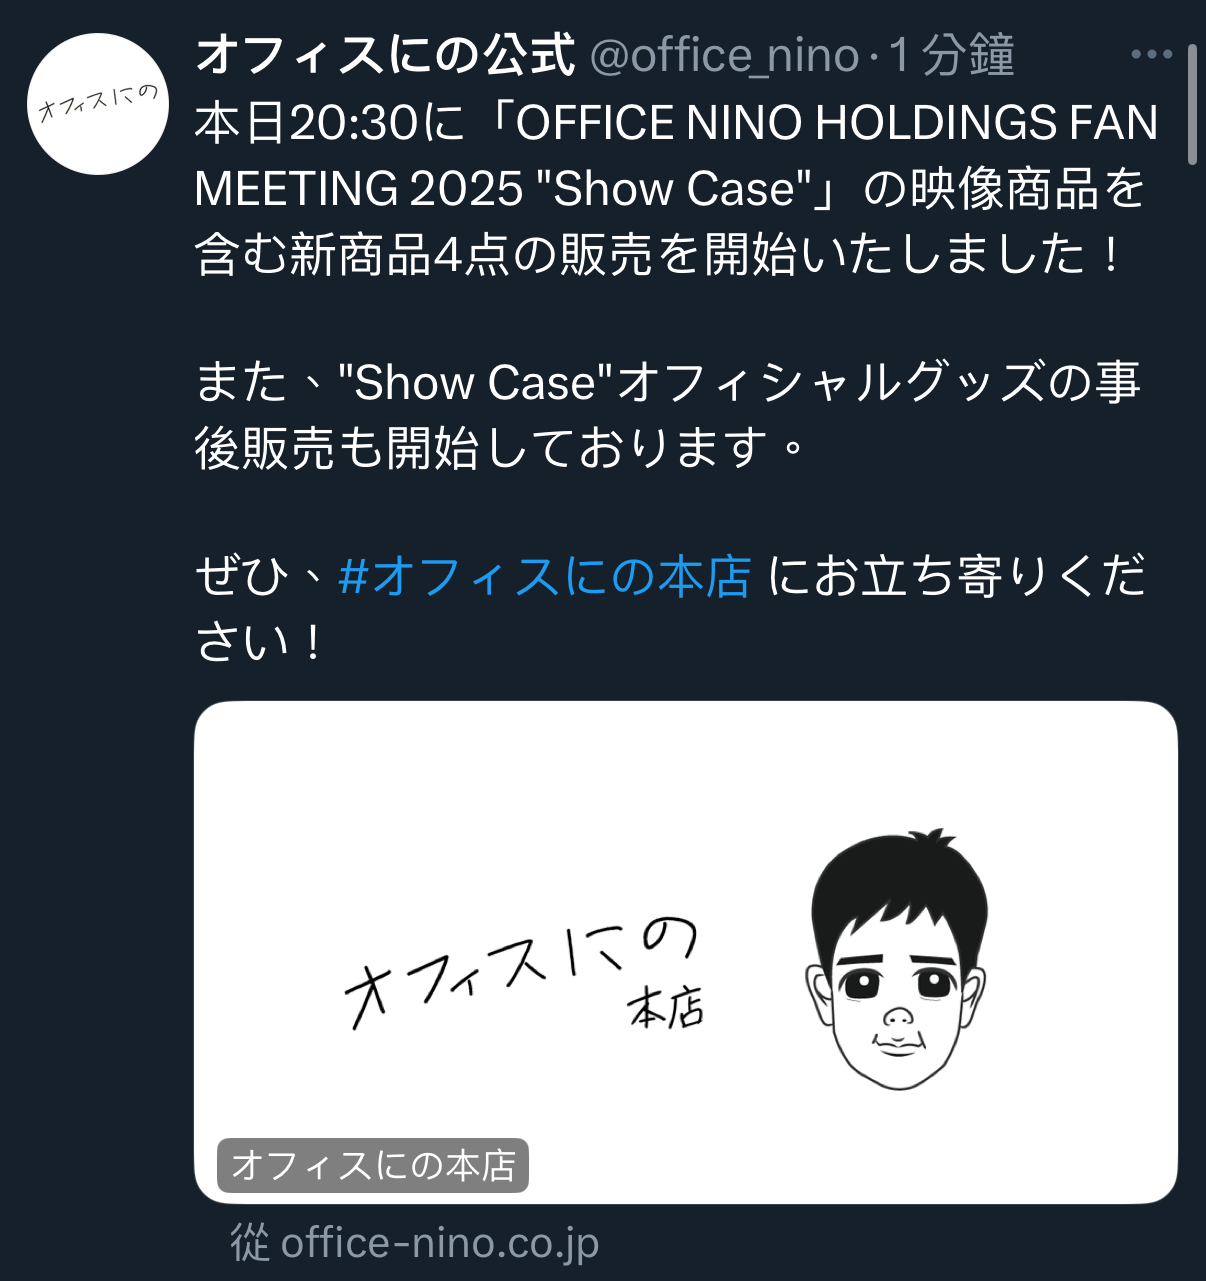Click the small 本店 handwritten subtitle
The height and width of the screenshot is (1281, 1206).
665,1008
